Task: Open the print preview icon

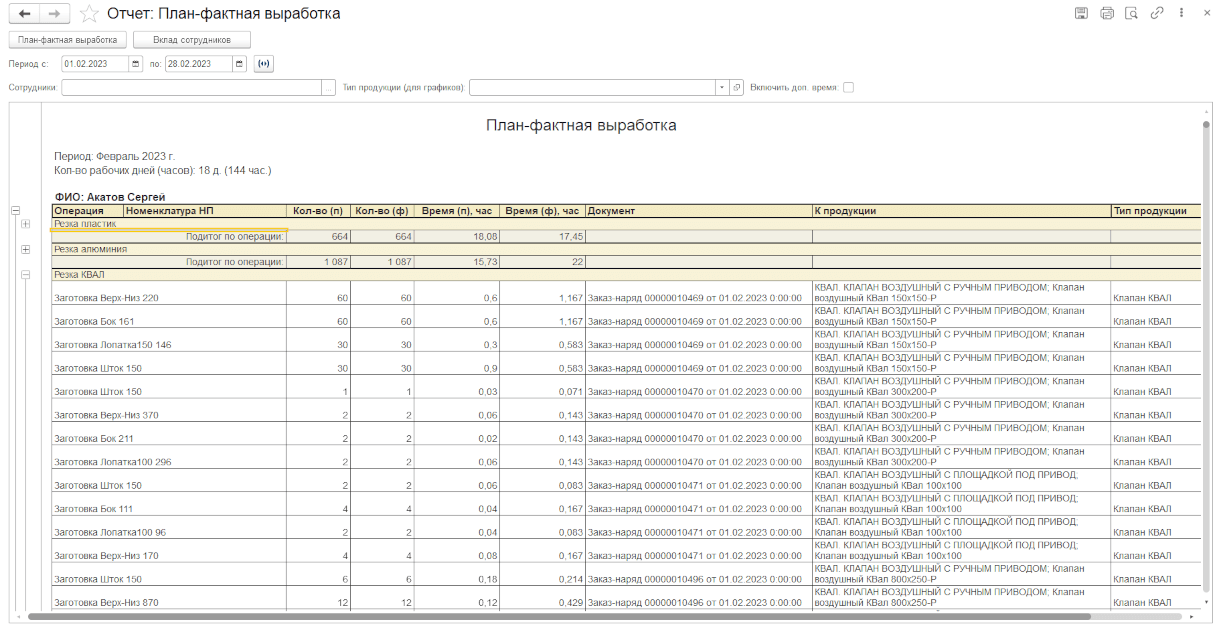Action: coord(1131,14)
